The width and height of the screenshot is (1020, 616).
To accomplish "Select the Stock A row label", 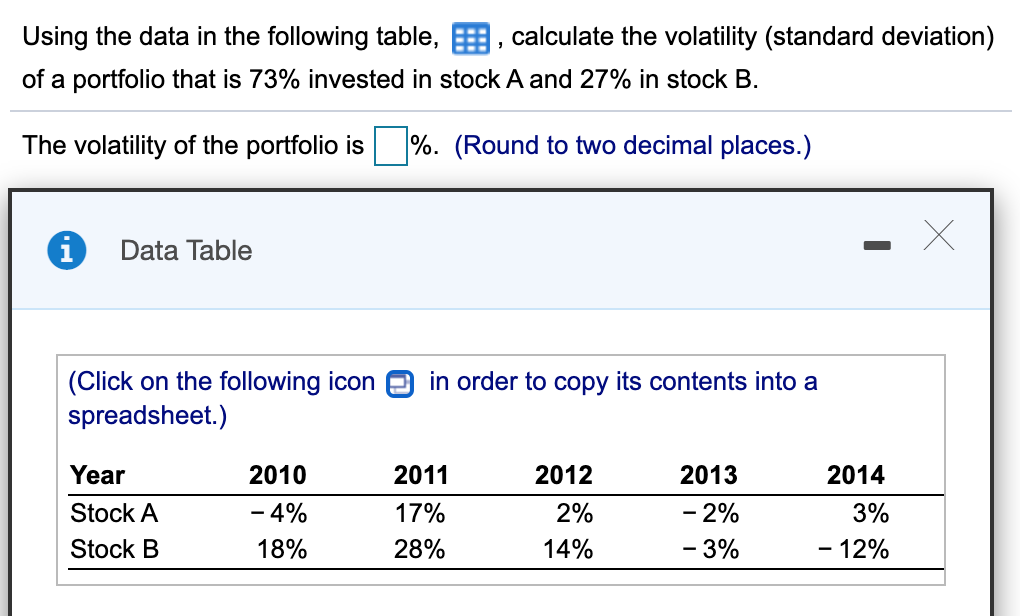I will click(x=114, y=513).
